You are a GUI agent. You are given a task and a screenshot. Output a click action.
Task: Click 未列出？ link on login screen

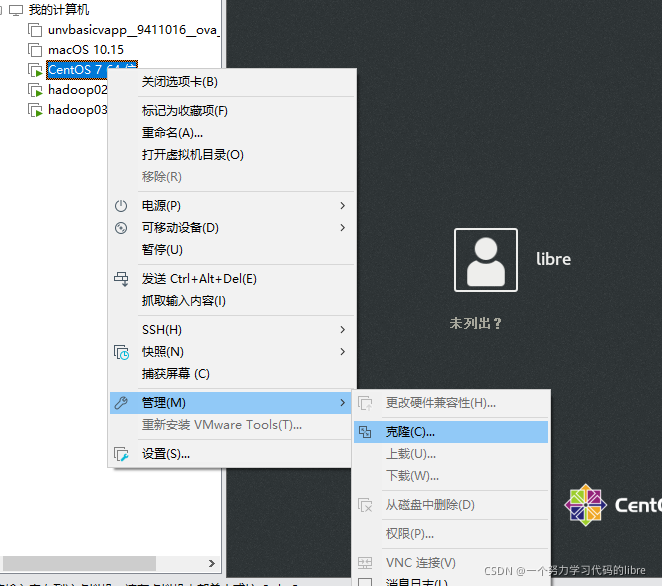click(475, 324)
